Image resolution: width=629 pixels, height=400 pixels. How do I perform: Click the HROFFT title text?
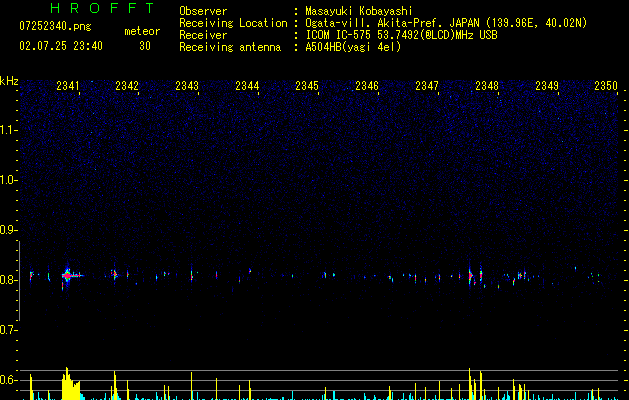click(x=102, y=8)
